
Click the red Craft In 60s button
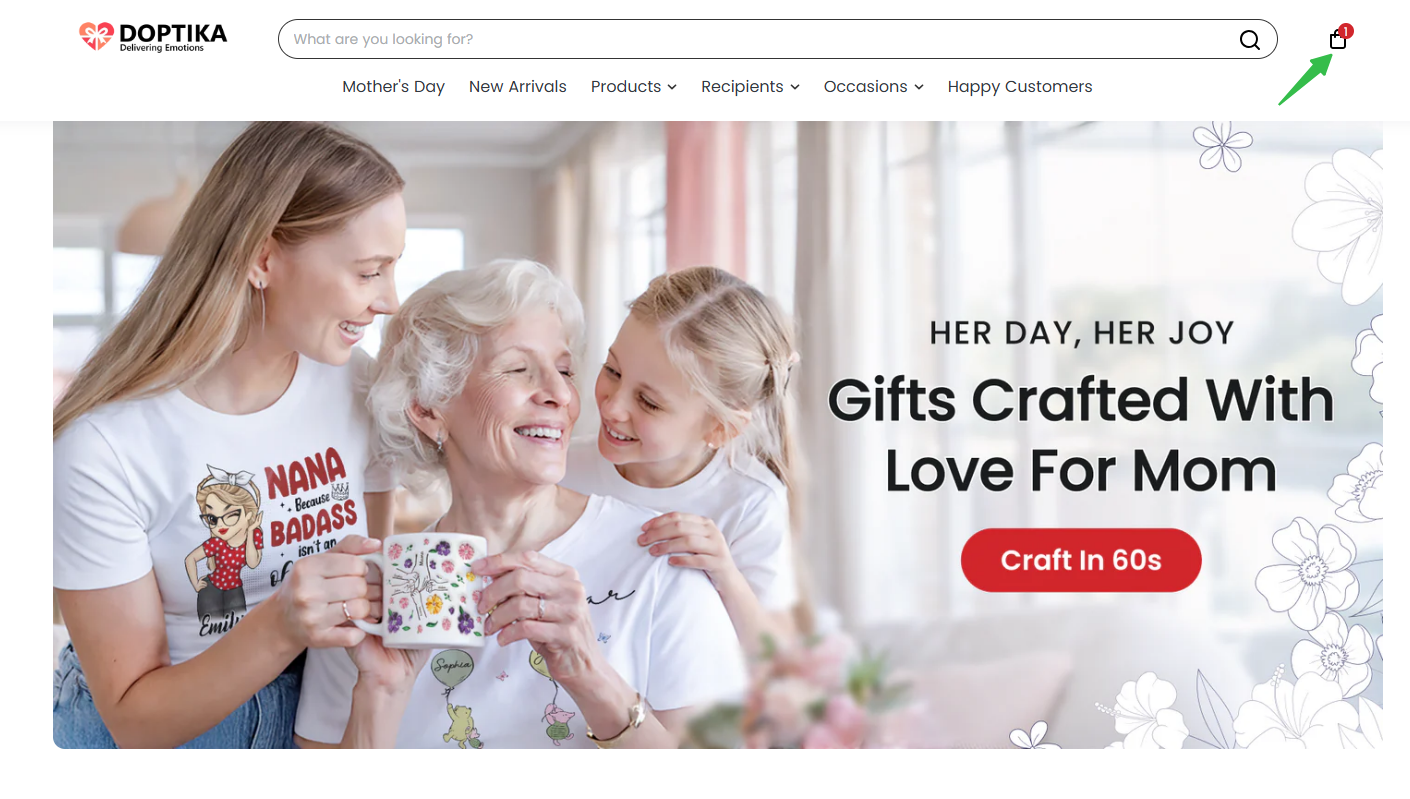1081,560
